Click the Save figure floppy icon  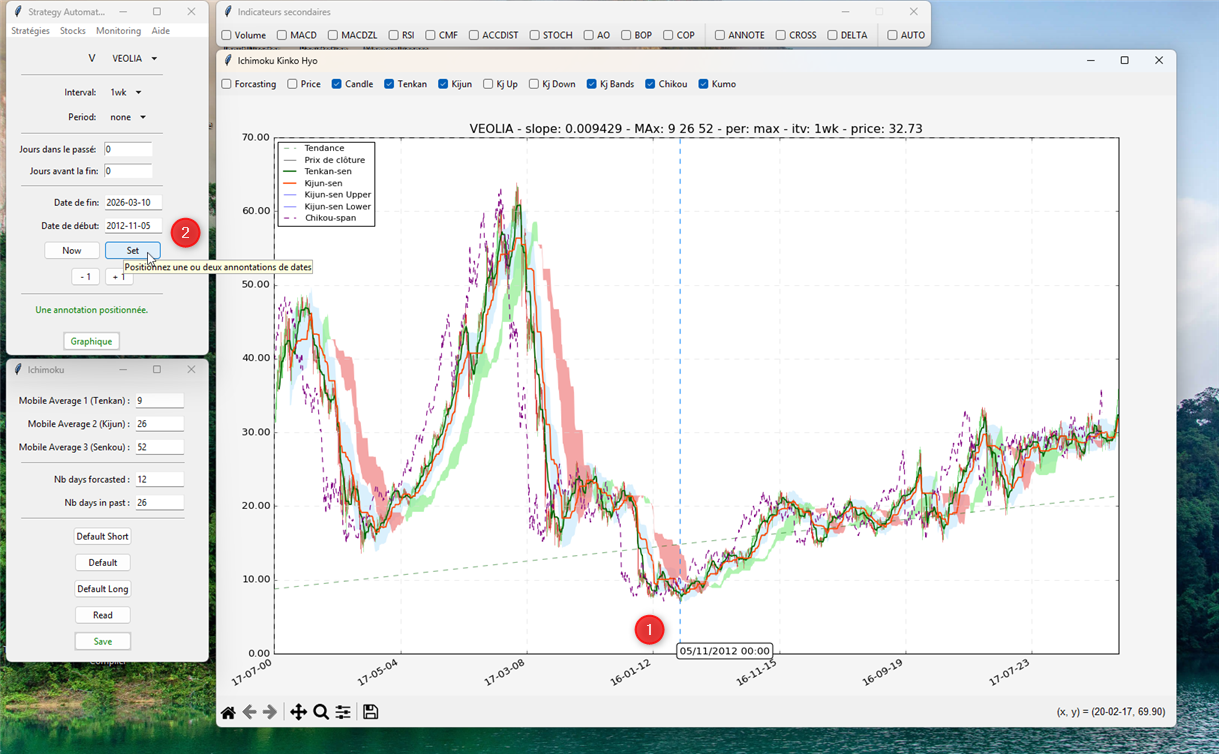(x=371, y=712)
